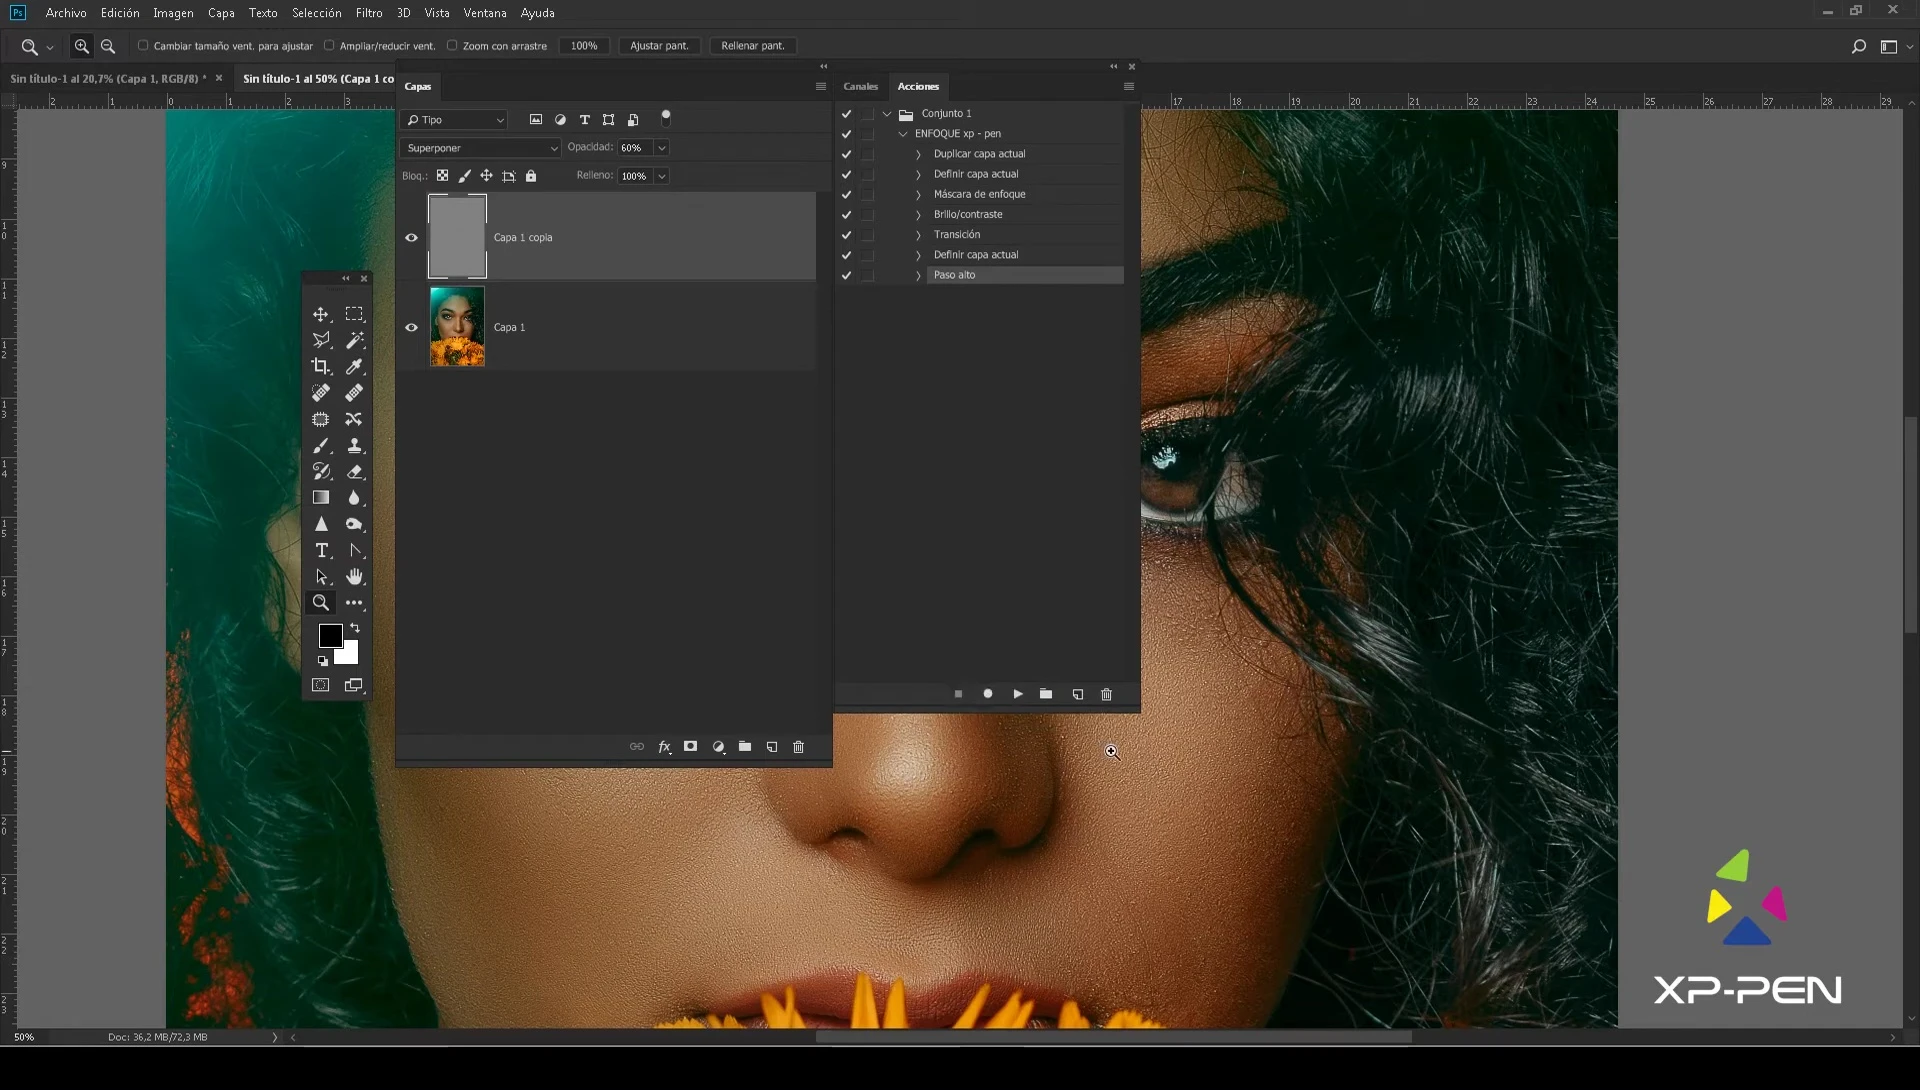Click Zoom Out magnifier in options bar

tap(108, 46)
